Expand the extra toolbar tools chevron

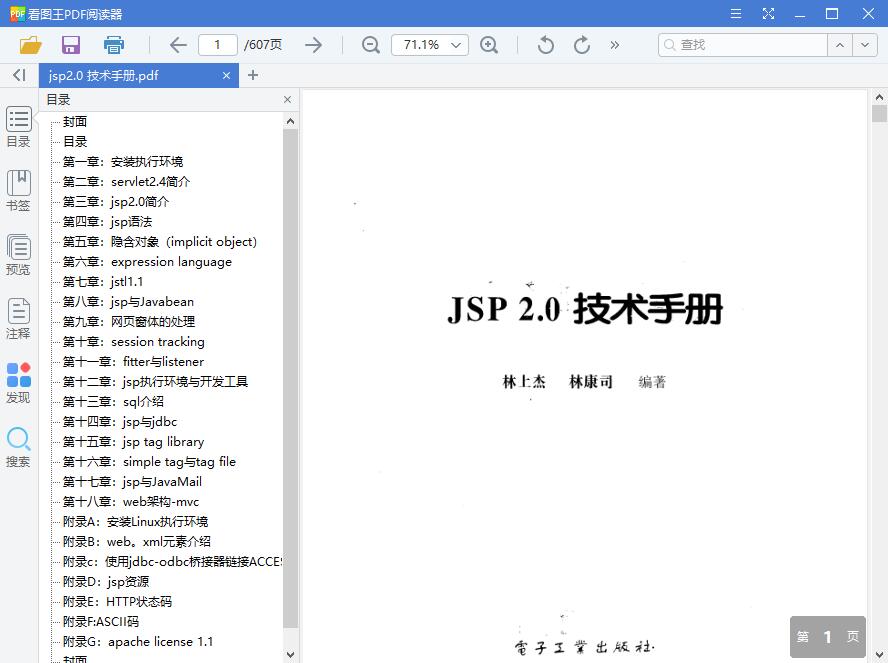(614, 45)
